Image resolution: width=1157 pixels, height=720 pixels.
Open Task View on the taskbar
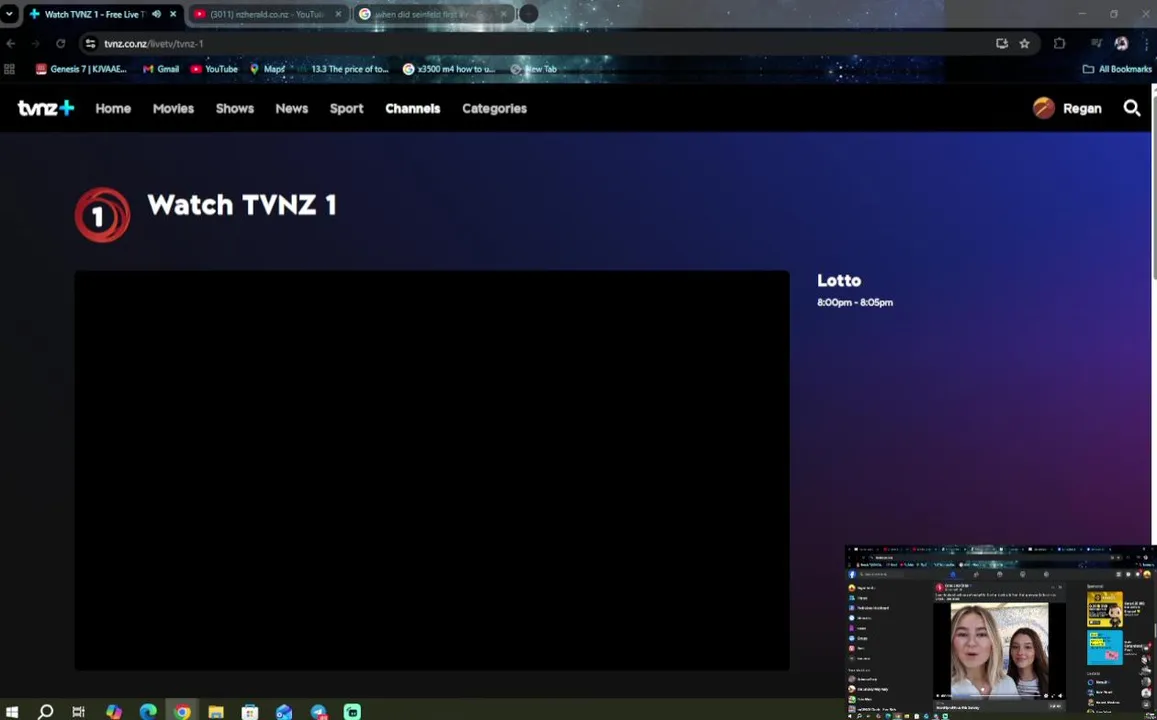(x=78, y=712)
